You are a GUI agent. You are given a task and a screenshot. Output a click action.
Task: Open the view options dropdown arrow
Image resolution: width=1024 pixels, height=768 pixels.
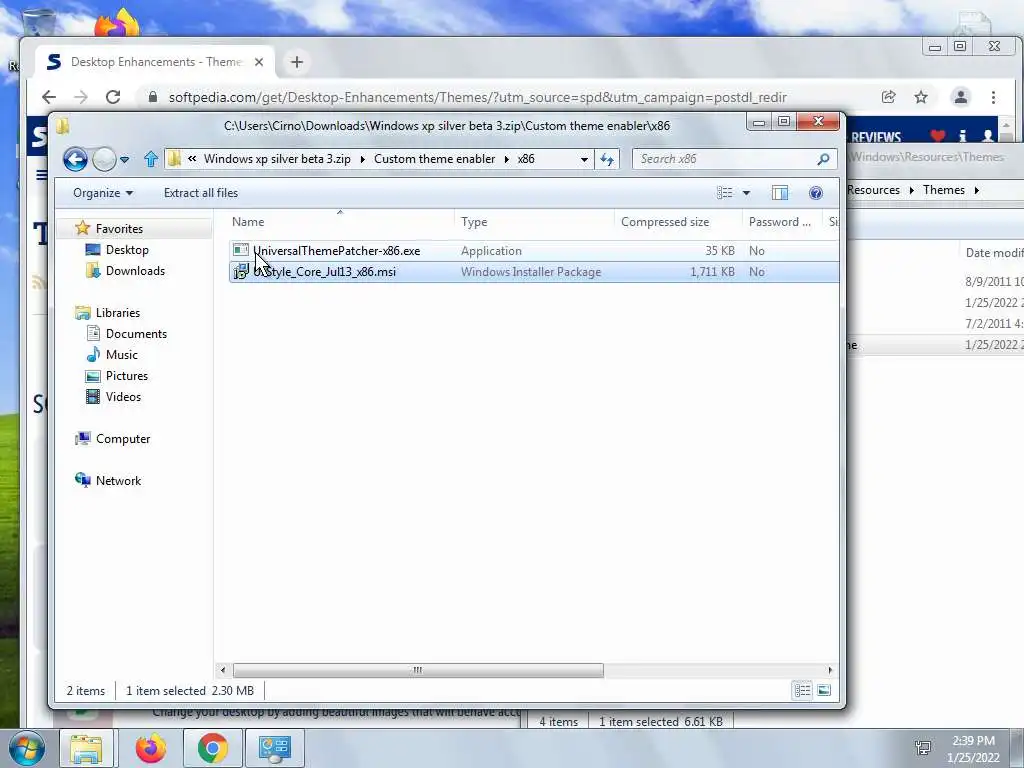[x=746, y=193]
